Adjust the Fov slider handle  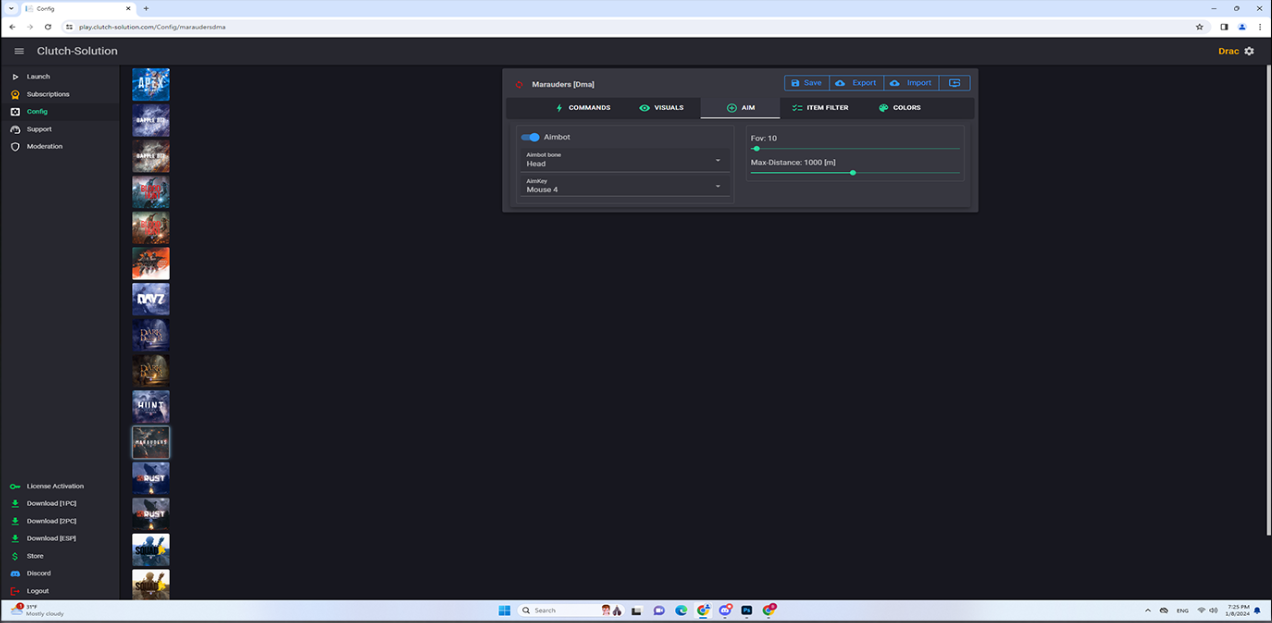pyautogui.click(x=757, y=149)
